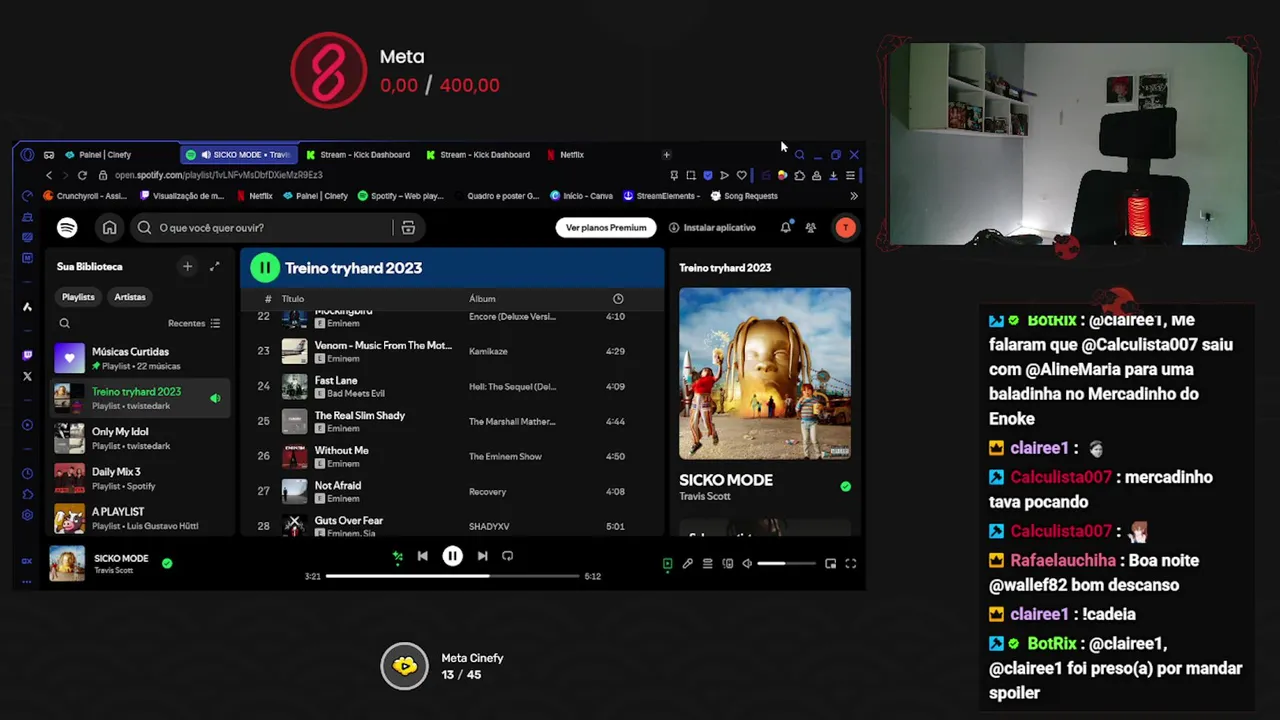The height and width of the screenshot is (720, 1280).
Task: Switch to the Netflix browser tab
Action: [x=571, y=155]
